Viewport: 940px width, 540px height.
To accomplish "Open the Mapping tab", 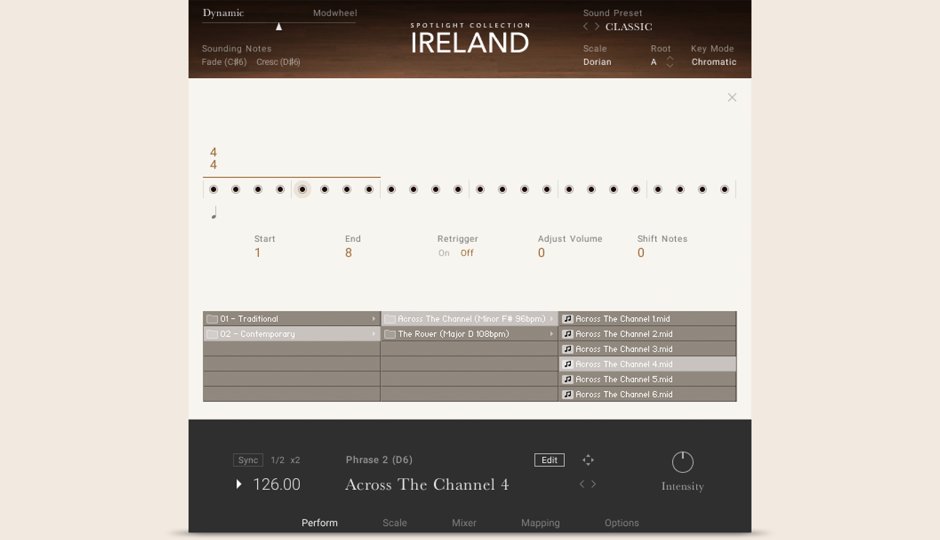I will coord(540,523).
